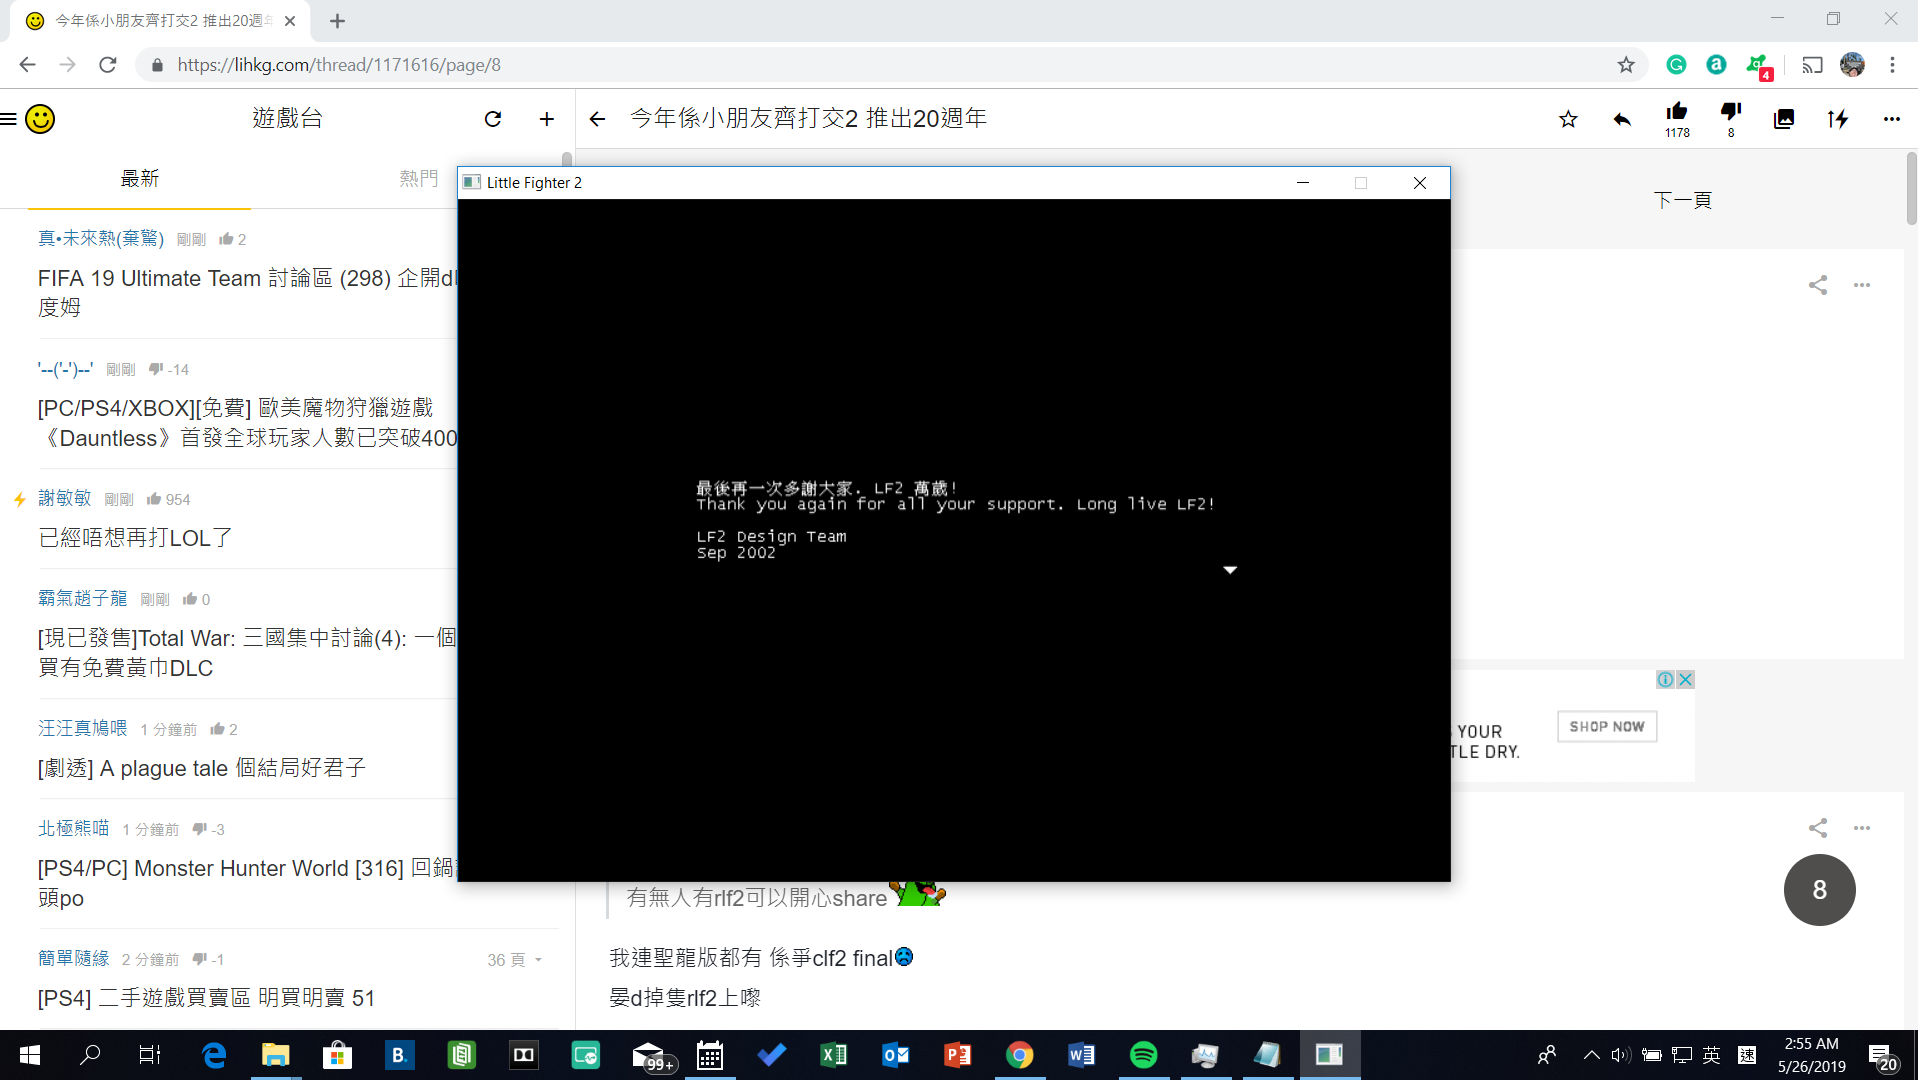
Task: Bookmark this thread with the star icon
Action: 1568,119
